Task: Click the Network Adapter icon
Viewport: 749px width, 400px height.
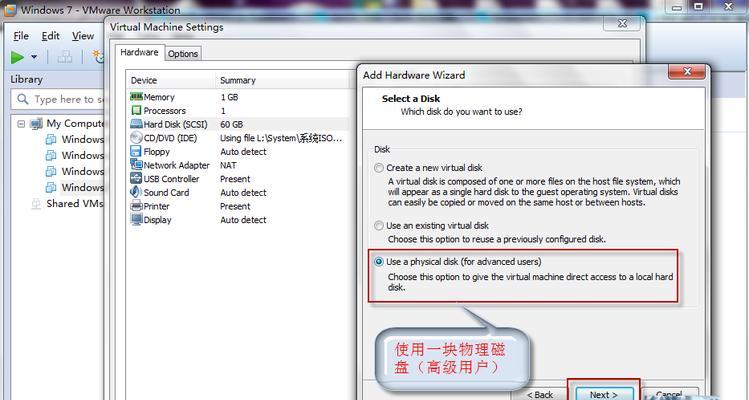Action: pos(136,165)
